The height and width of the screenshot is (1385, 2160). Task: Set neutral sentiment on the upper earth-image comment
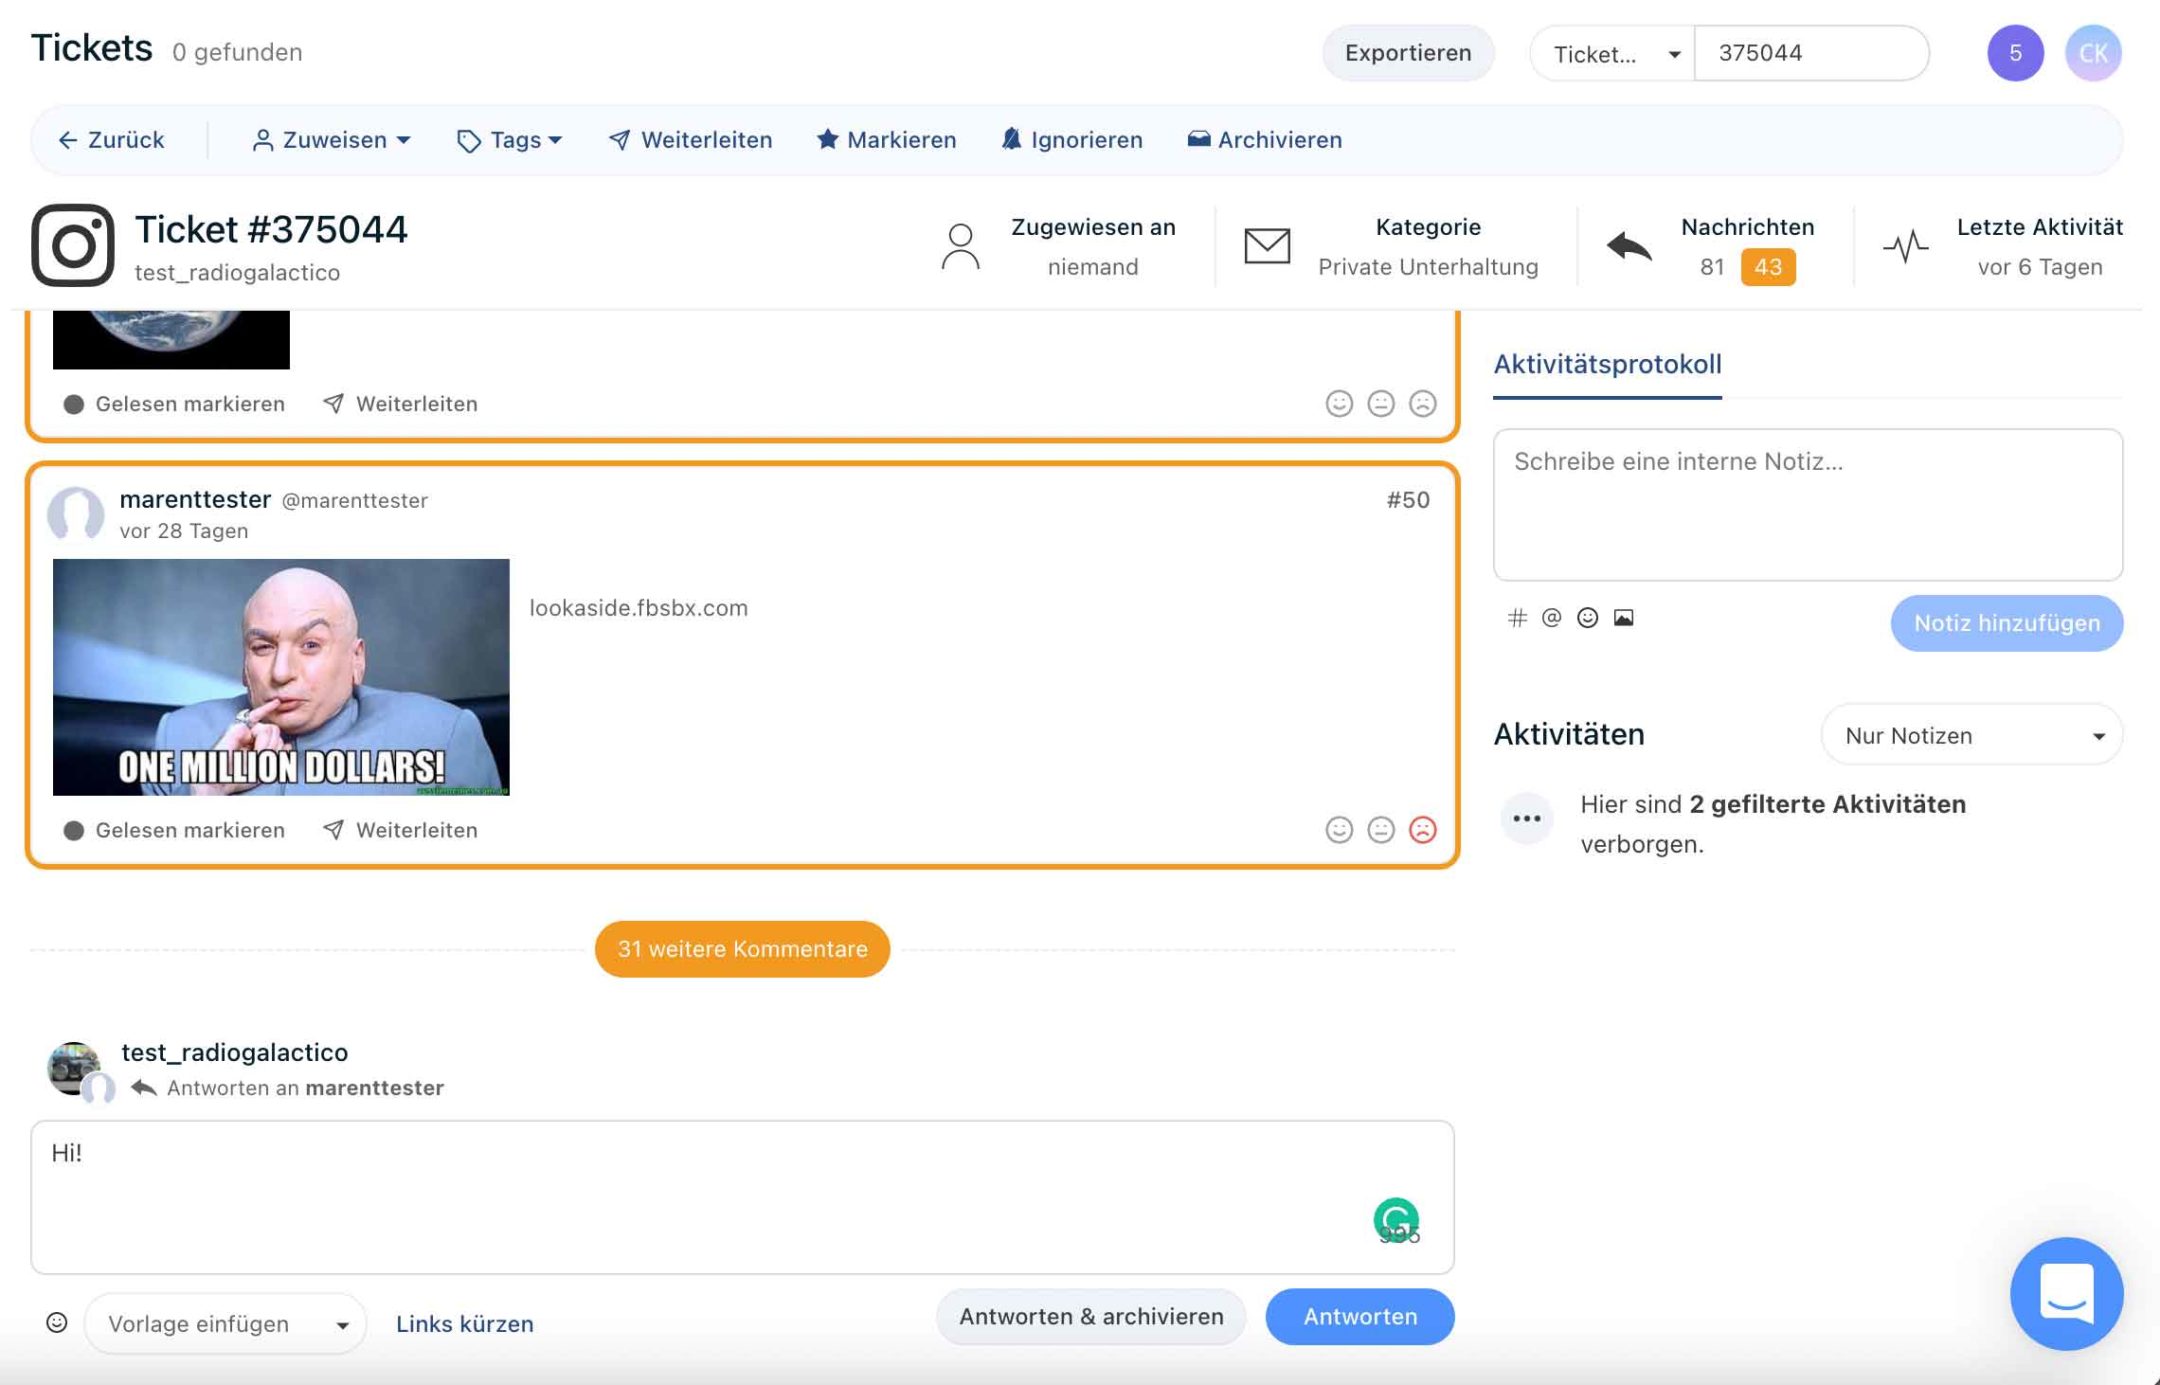[1381, 403]
